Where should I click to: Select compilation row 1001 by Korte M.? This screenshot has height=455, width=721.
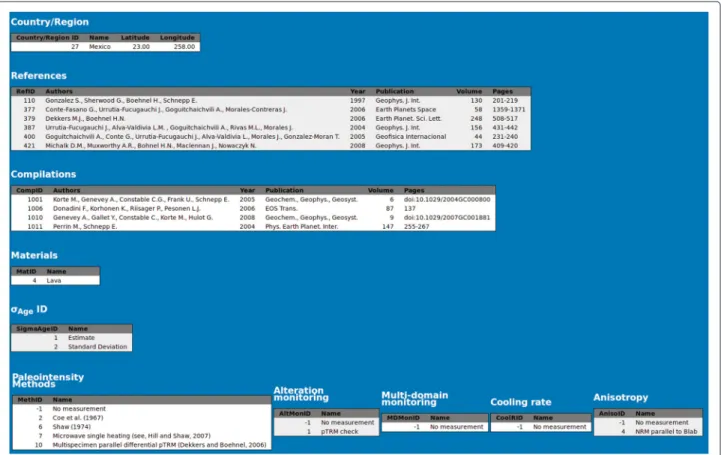pyautogui.click(x=253, y=199)
